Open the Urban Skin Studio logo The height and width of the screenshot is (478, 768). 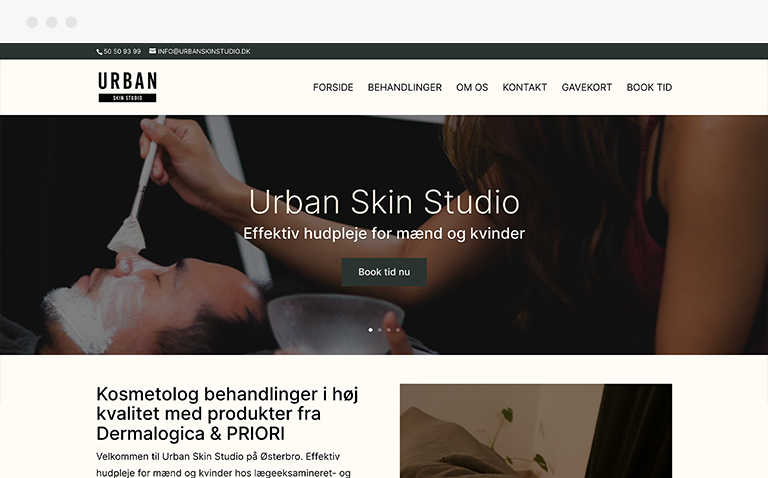pos(127,87)
